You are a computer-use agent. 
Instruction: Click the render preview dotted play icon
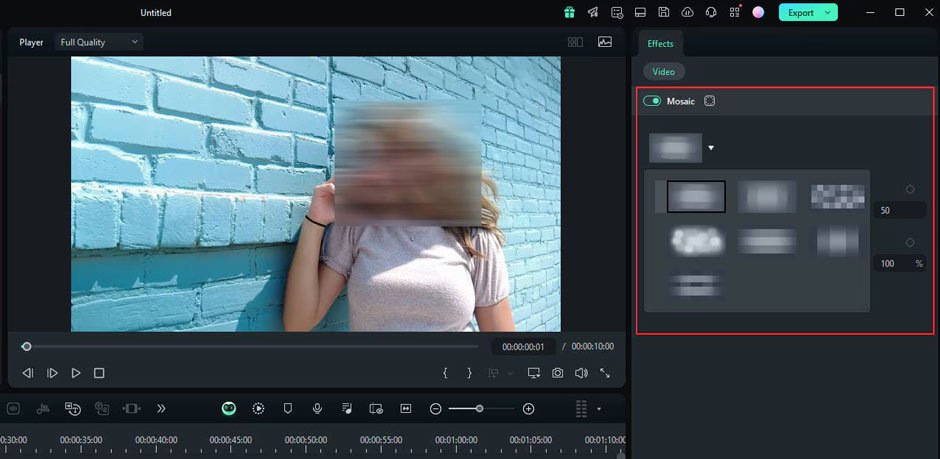tap(258, 409)
